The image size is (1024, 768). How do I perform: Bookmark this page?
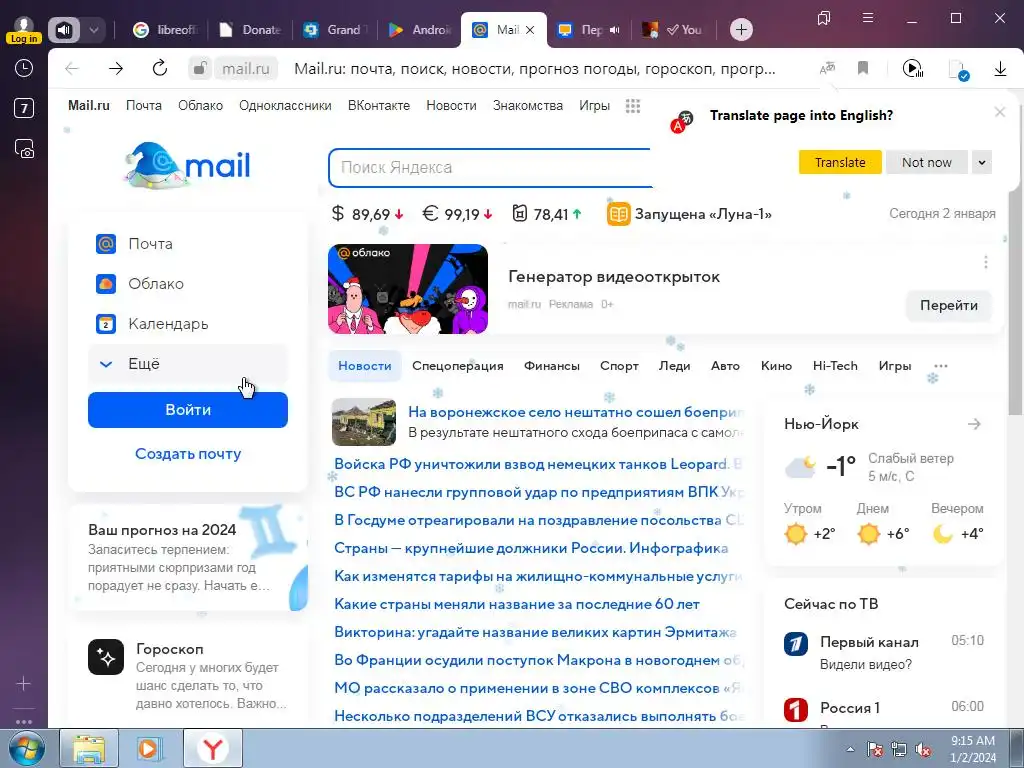863,68
